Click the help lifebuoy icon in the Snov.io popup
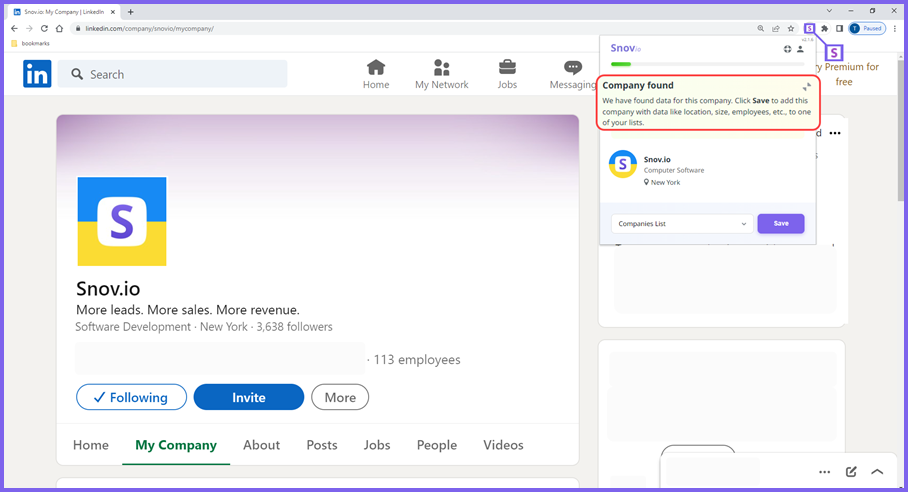This screenshot has width=908, height=492. tap(788, 49)
